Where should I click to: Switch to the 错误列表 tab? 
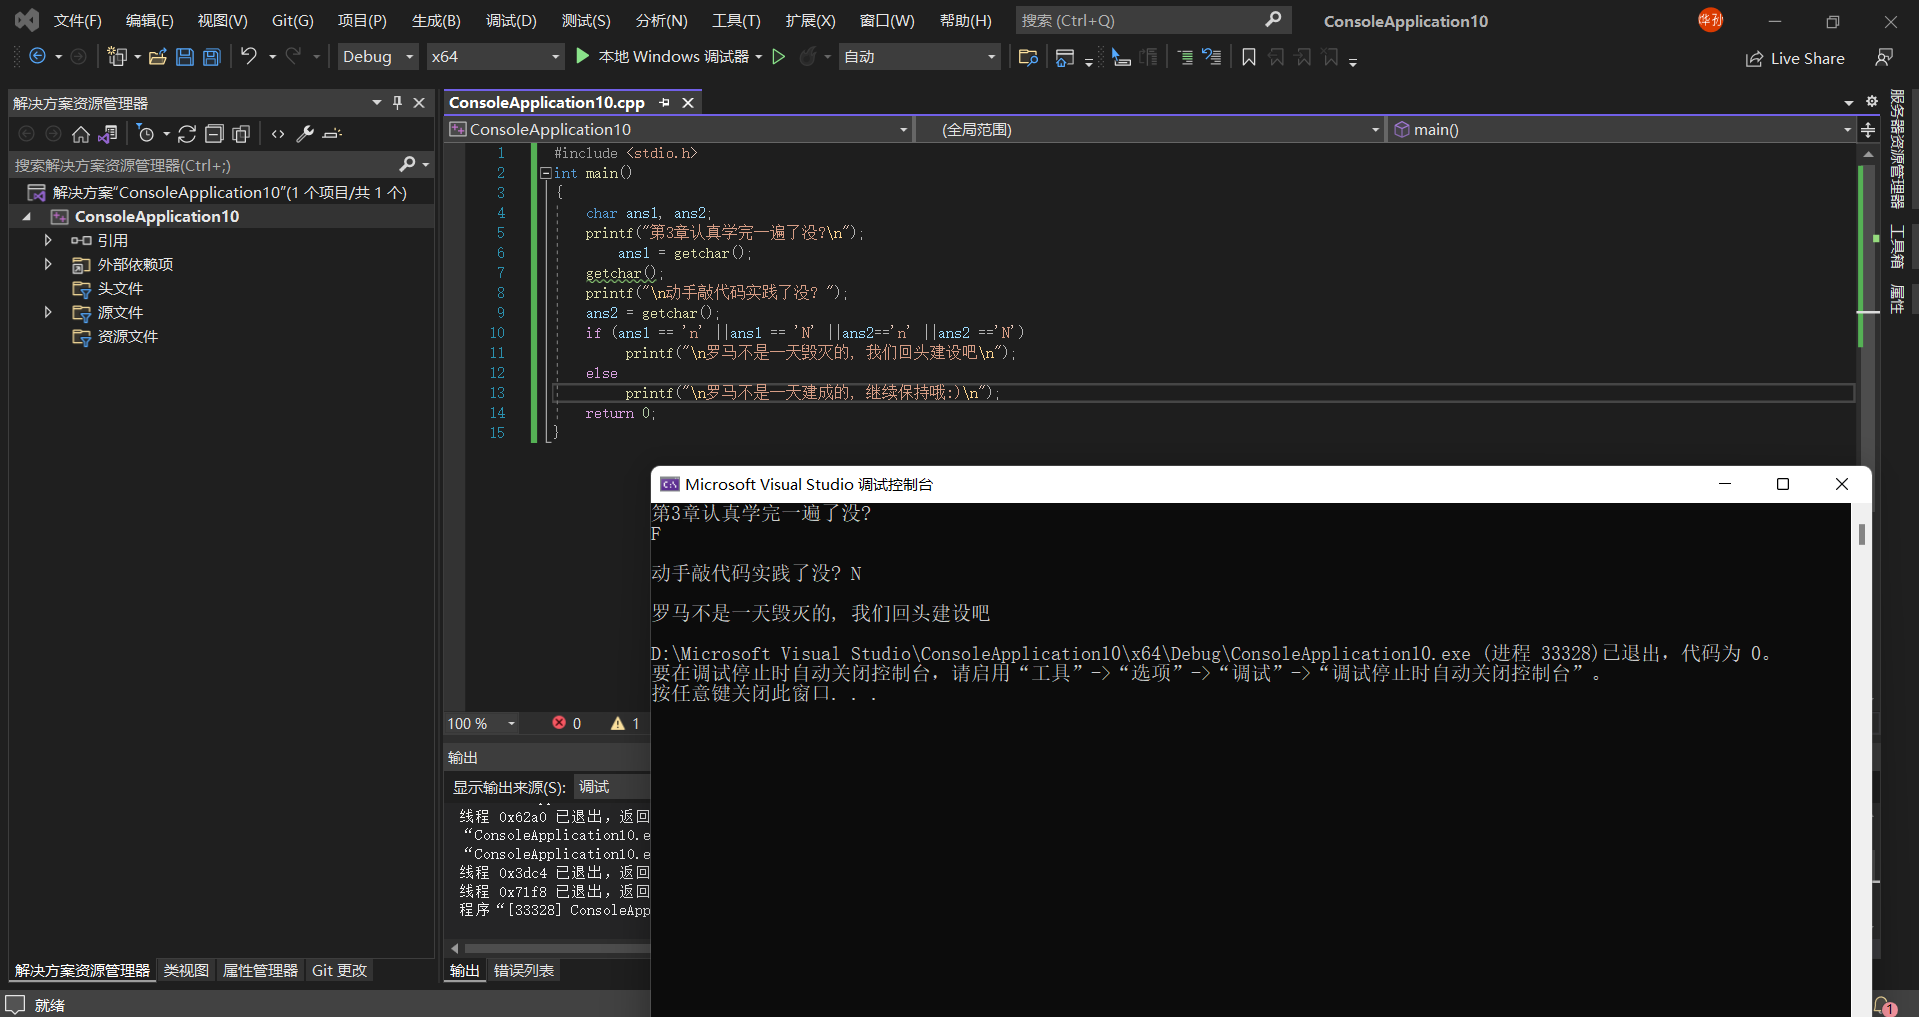coord(524,970)
